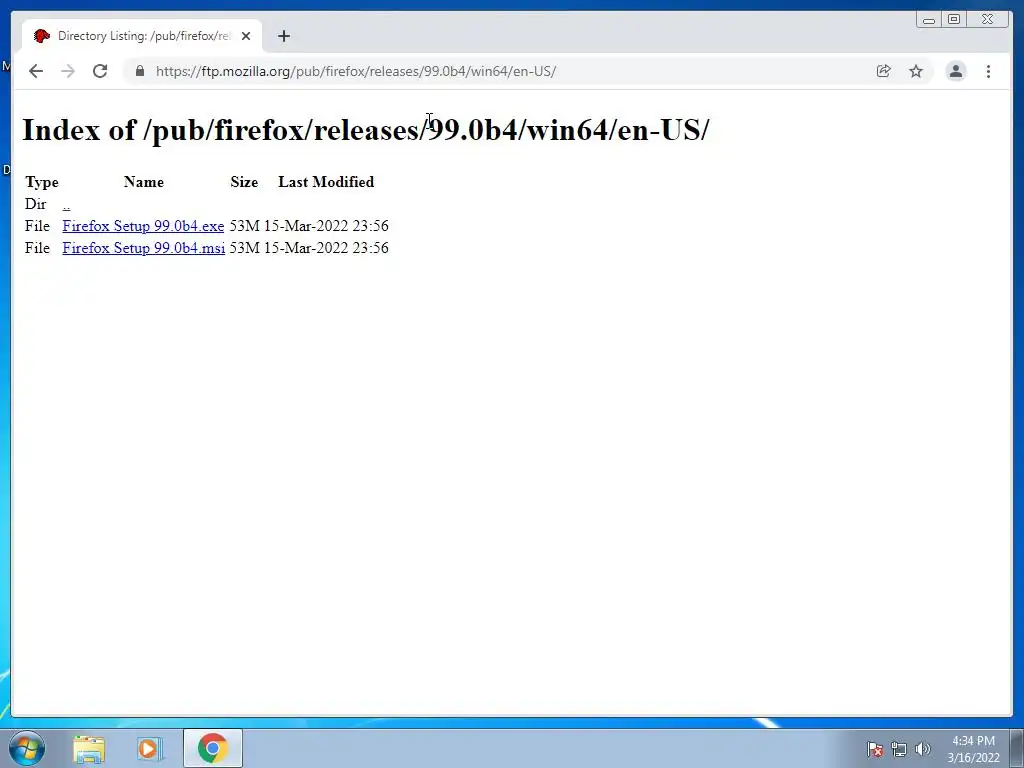The height and width of the screenshot is (768, 1024).
Task: Open Windows Explorer from the taskbar
Action: (89, 748)
